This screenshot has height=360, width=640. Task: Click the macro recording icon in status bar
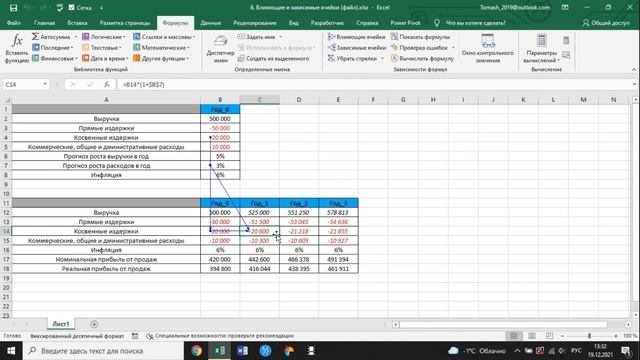[x=135, y=336]
